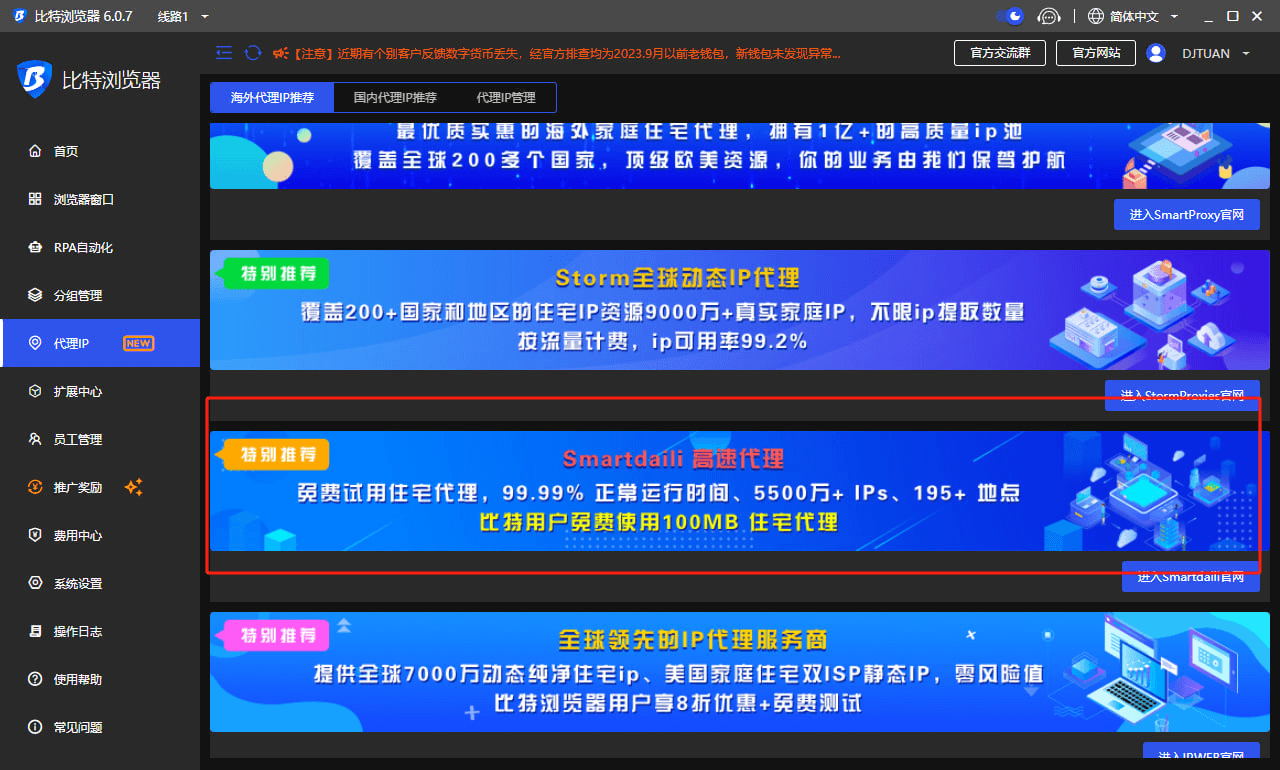This screenshot has height=770, width=1280.
Task: Click the 进入StormProxies官网 button
Action: [1182, 395]
